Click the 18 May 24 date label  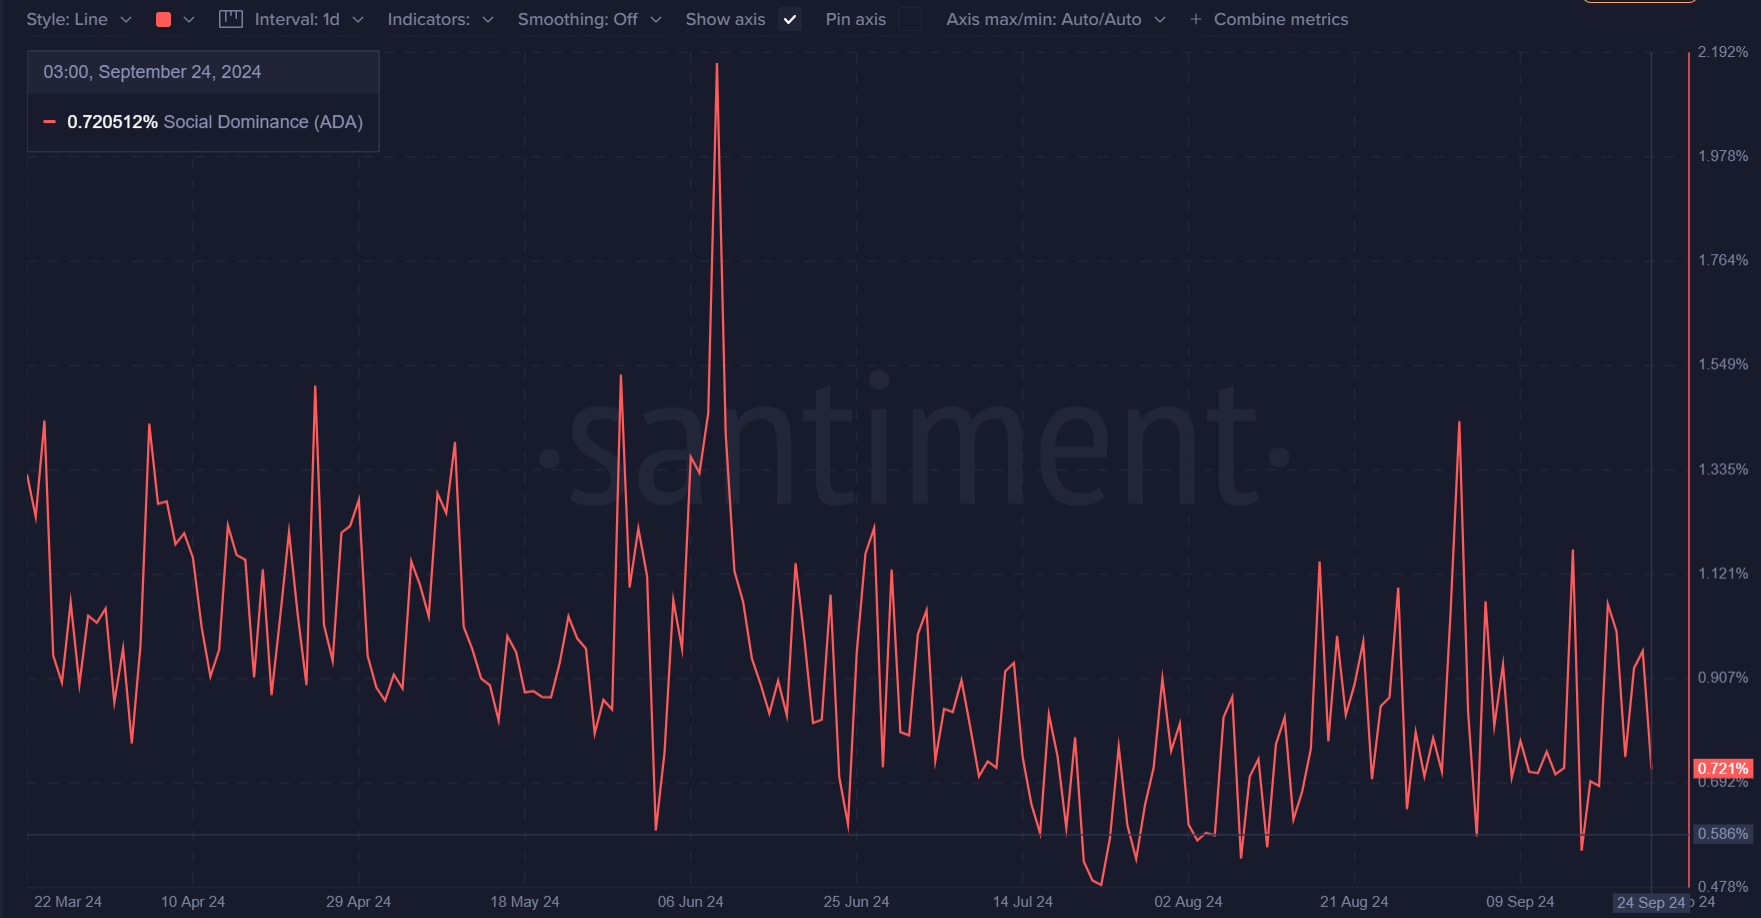525,902
